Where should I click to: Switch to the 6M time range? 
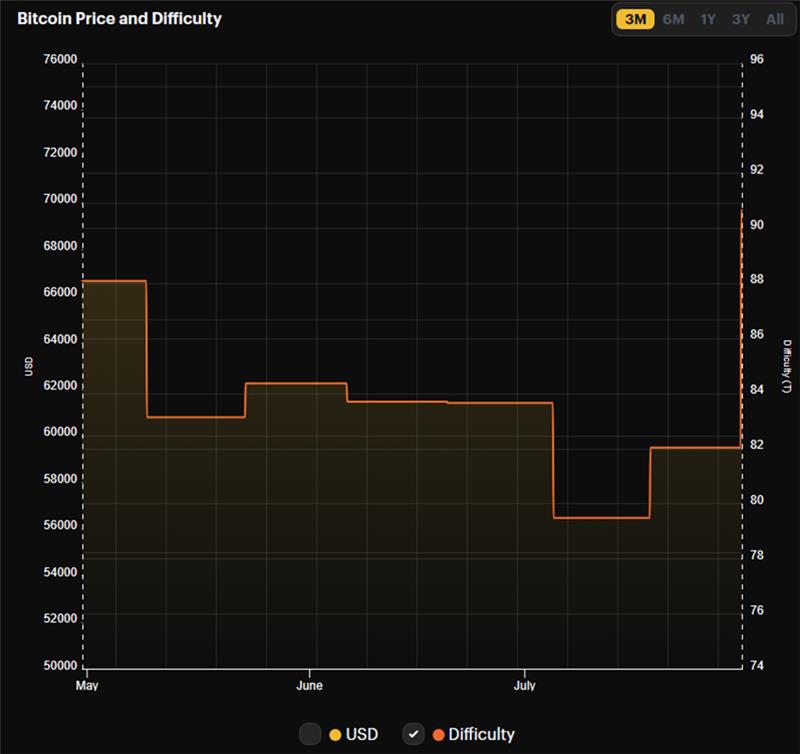pyautogui.click(x=673, y=19)
